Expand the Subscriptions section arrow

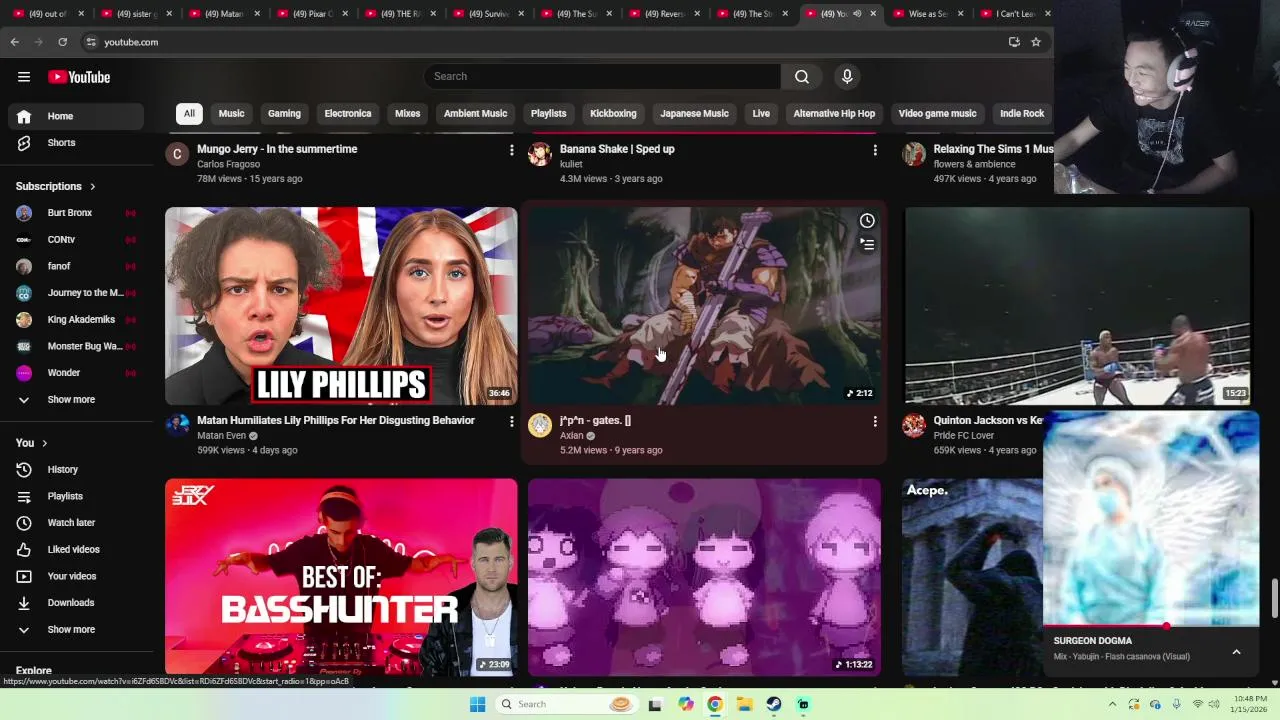93,187
